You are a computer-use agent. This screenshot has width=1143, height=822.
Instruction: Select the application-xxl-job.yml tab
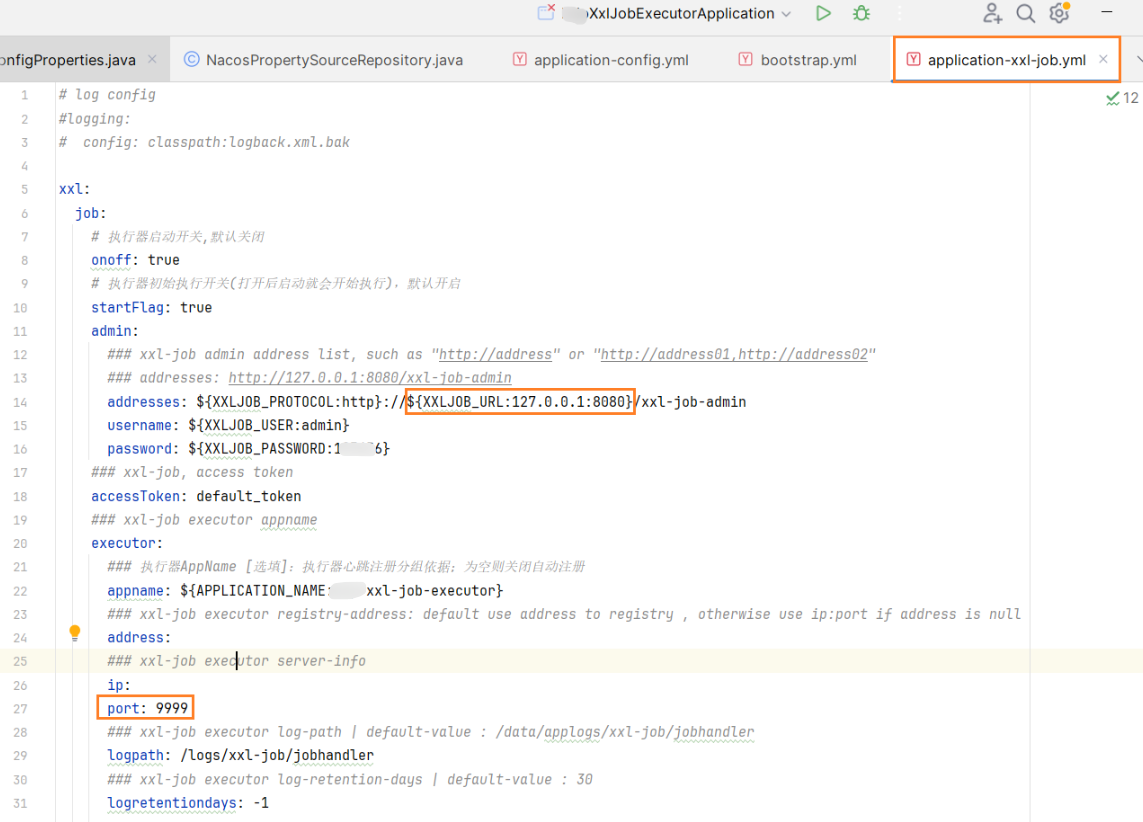(x=1006, y=60)
